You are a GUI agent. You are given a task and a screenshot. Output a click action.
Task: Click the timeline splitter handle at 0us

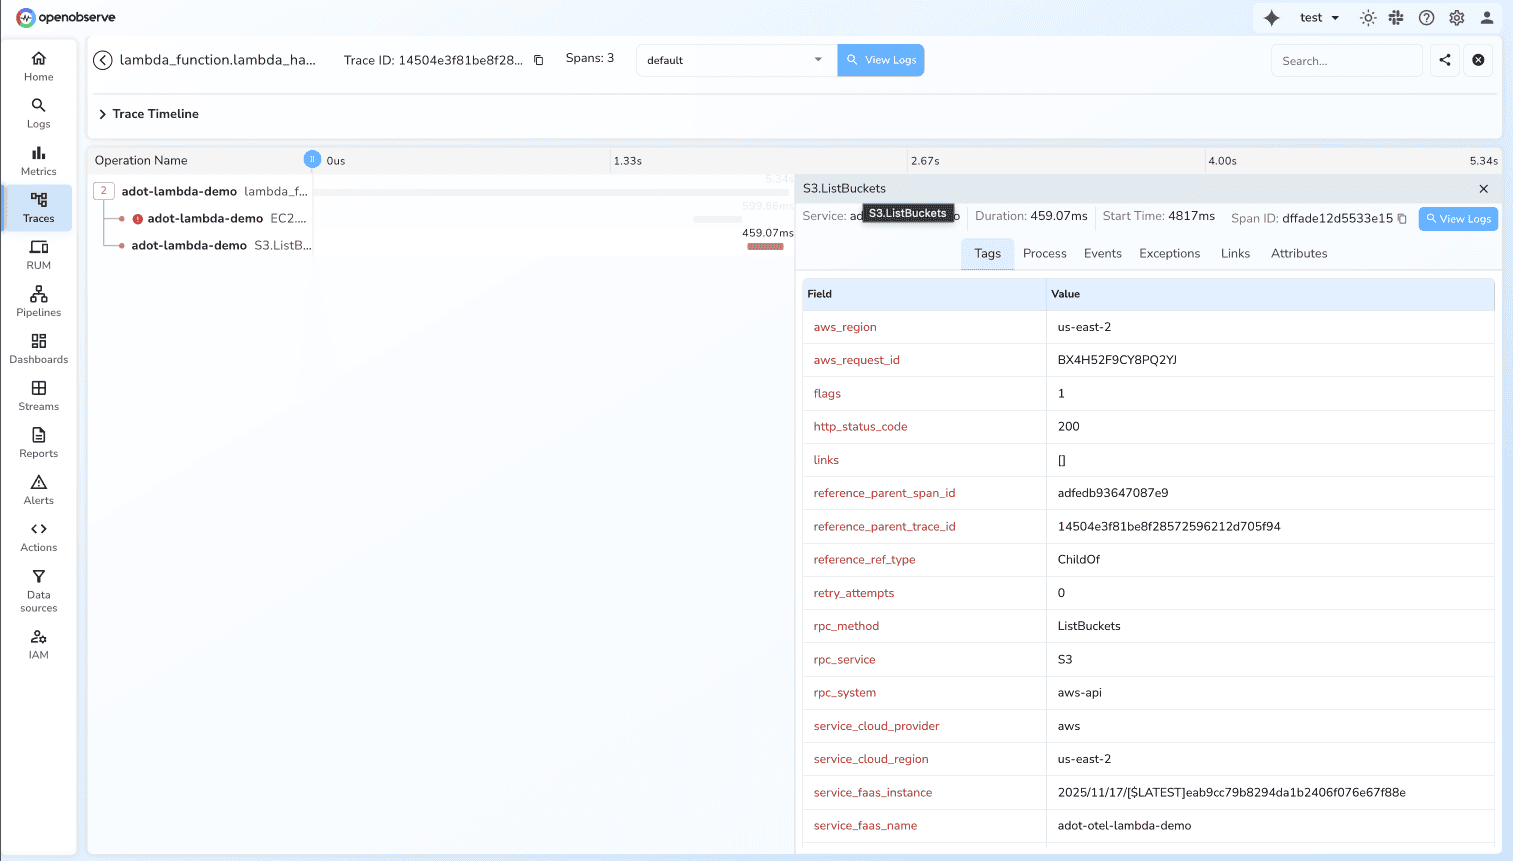(312, 159)
